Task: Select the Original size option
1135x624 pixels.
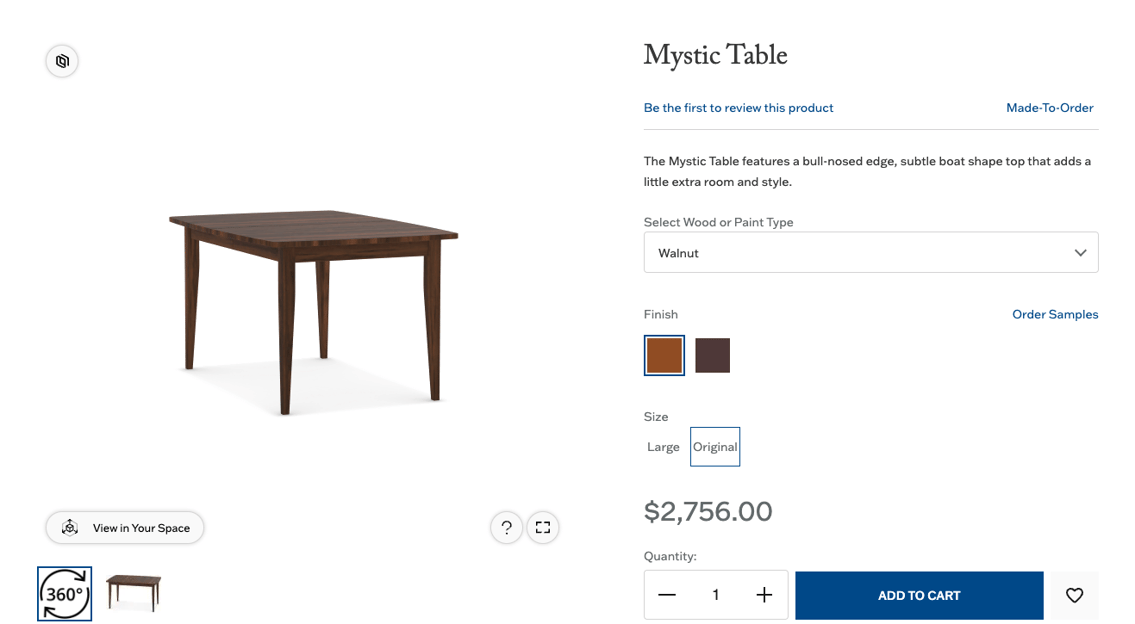Action: [715, 447]
